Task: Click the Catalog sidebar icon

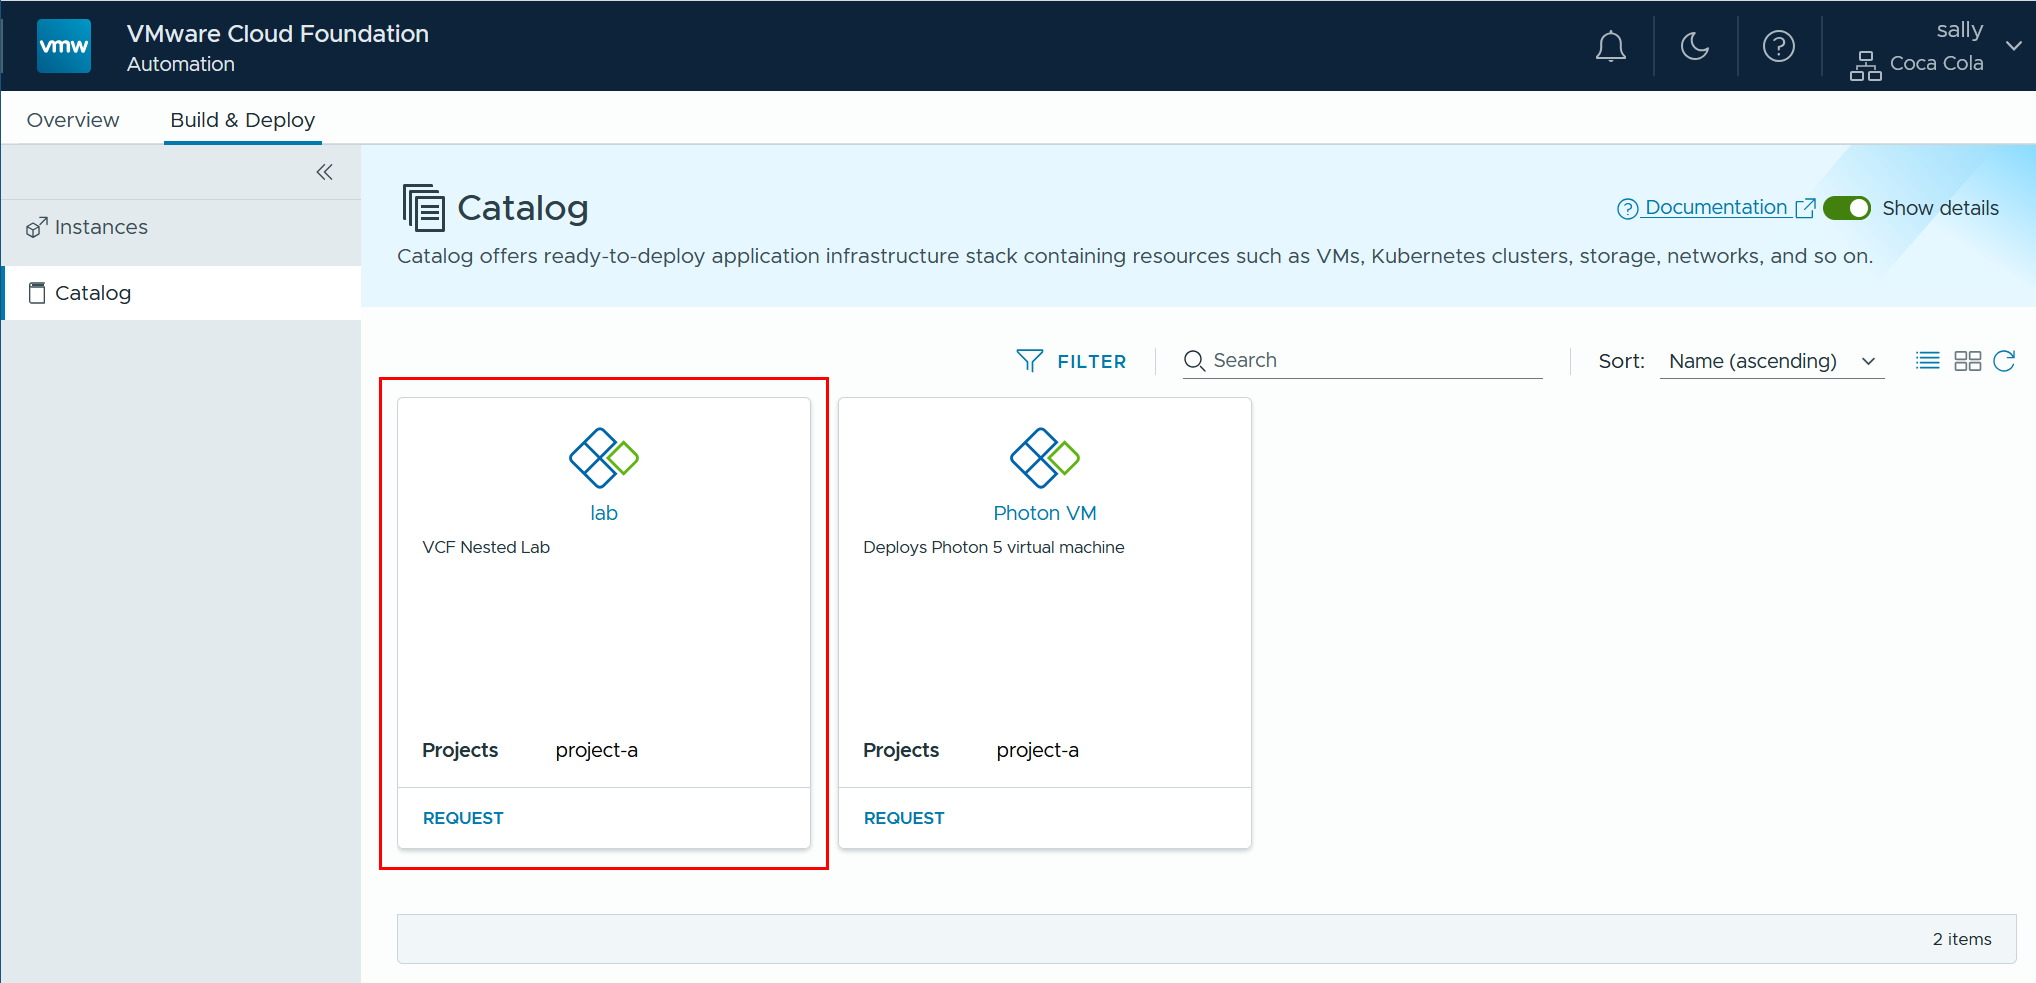Action: coord(37,293)
